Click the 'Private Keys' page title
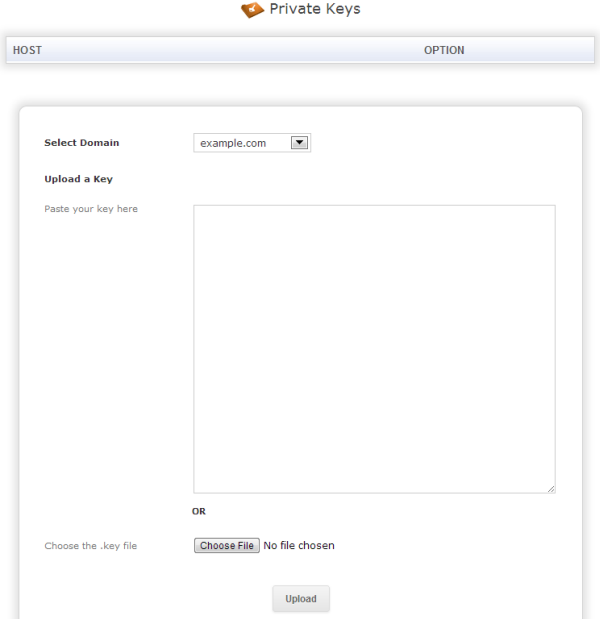600x619 pixels. pos(315,9)
